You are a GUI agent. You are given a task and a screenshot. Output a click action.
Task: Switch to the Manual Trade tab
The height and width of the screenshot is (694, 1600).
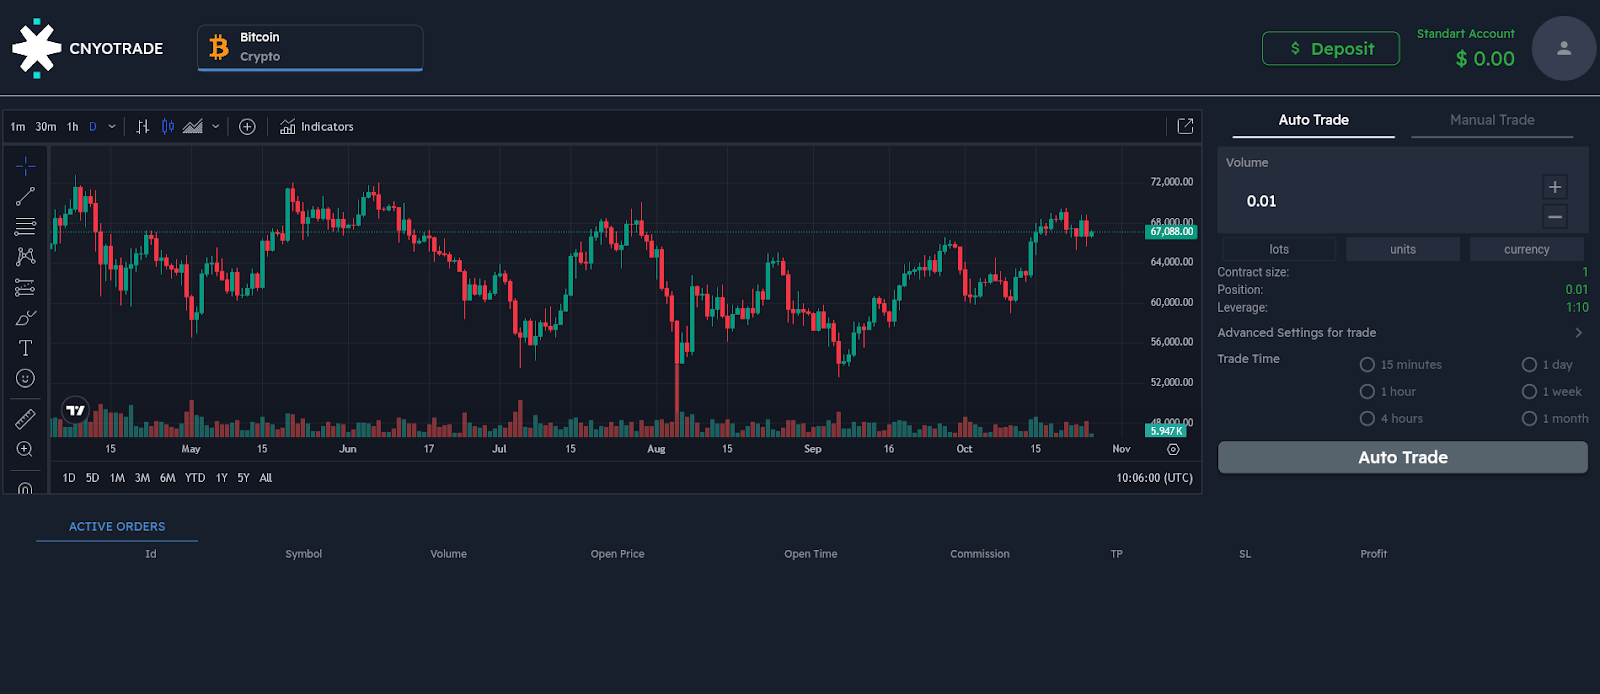pos(1492,120)
